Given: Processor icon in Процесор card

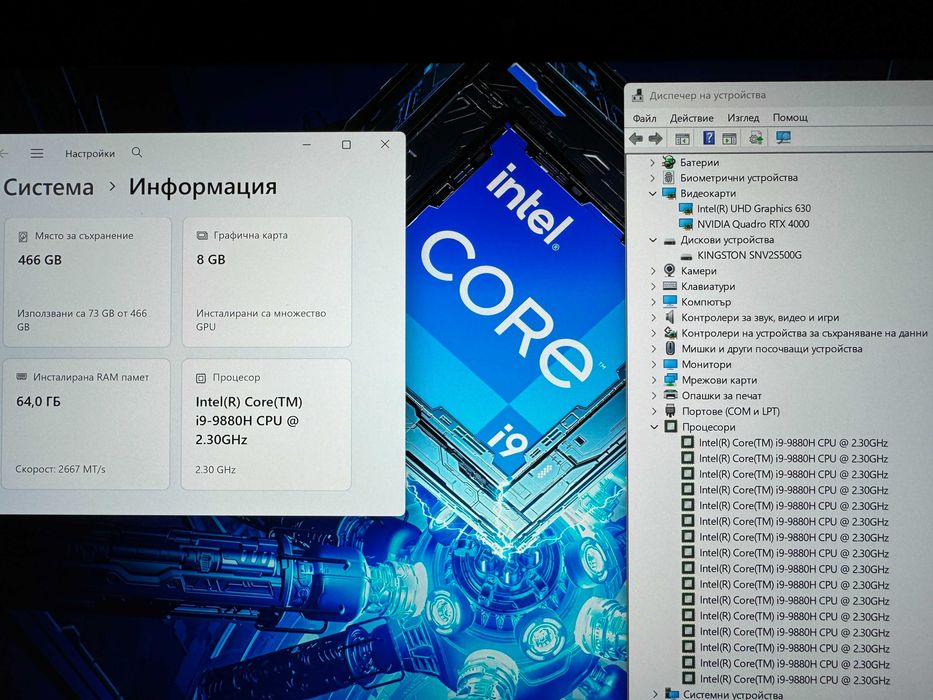Looking at the screenshot, I should click(x=201, y=378).
